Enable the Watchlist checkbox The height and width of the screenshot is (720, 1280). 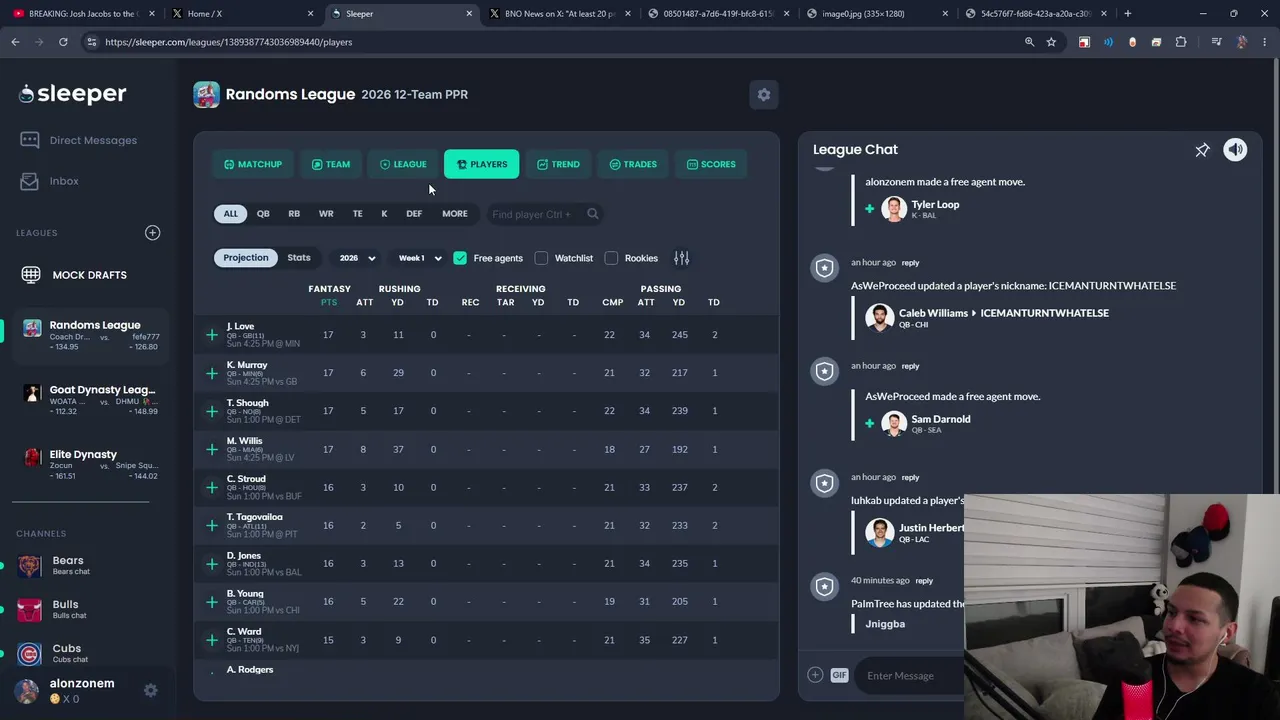[x=541, y=258]
